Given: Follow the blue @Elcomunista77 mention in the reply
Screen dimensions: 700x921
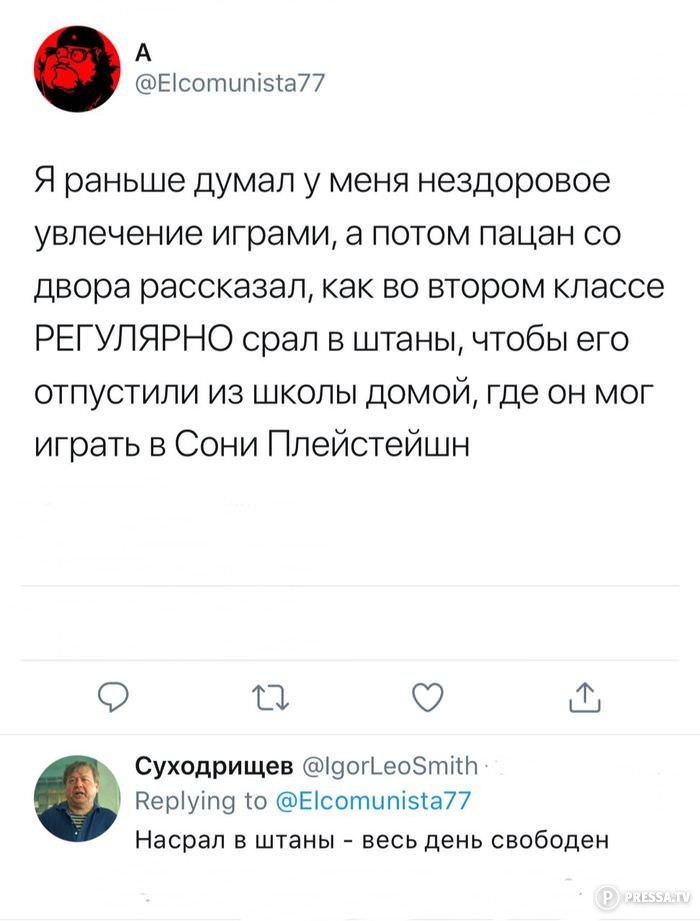Looking at the screenshot, I should (x=370, y=799).
